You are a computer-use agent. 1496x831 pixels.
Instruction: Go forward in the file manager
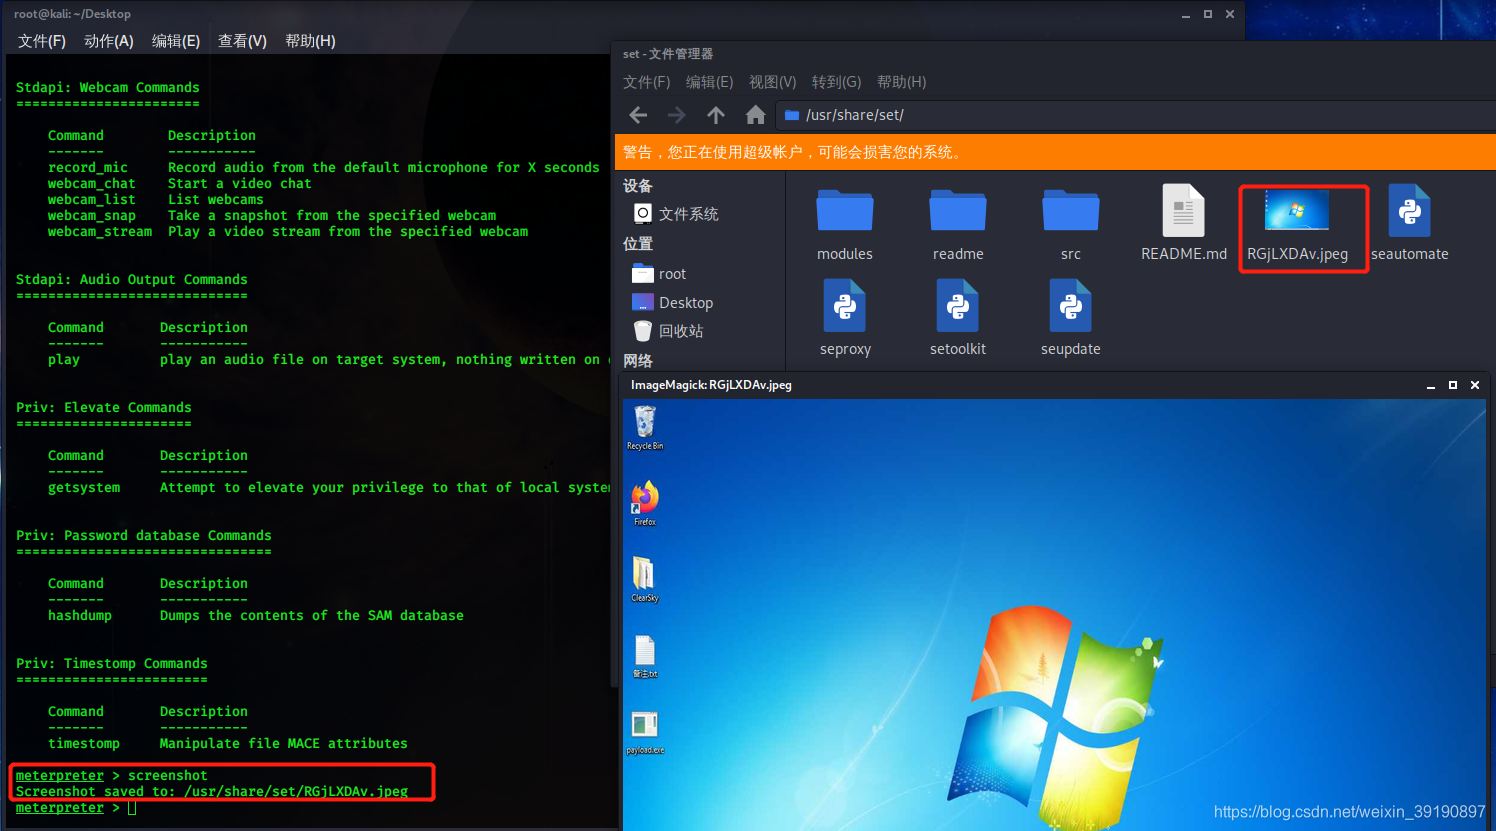[x=677, y=115]
